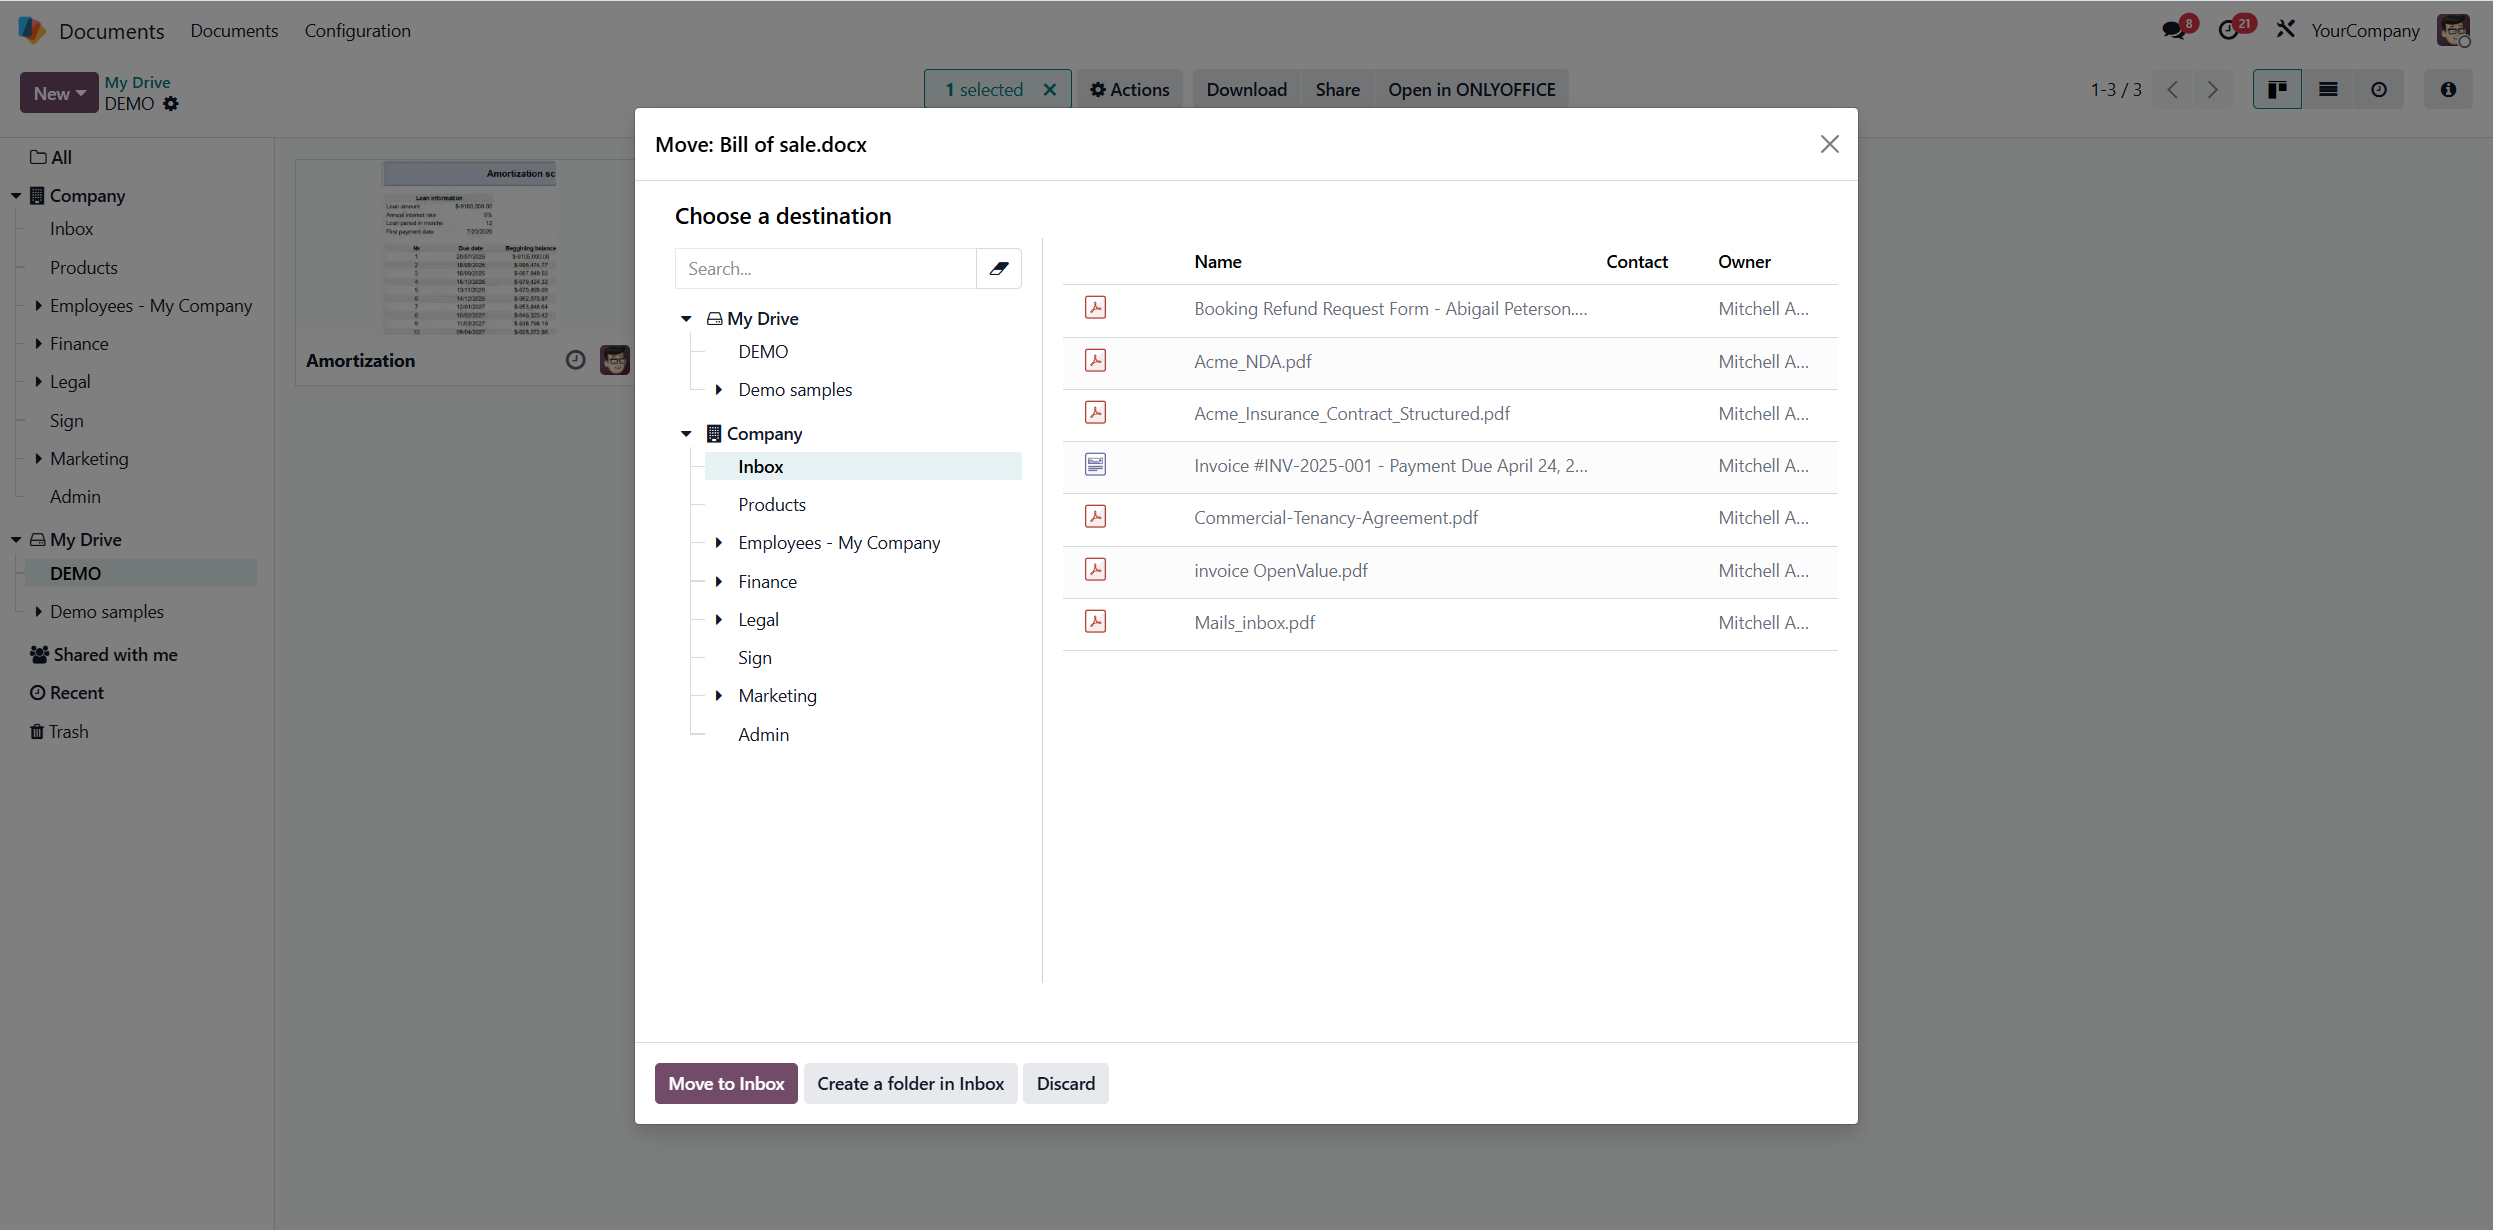Click the Documents app logo icon
The width and height of the screenshot is (2493, 1230).
coord(31,30)
